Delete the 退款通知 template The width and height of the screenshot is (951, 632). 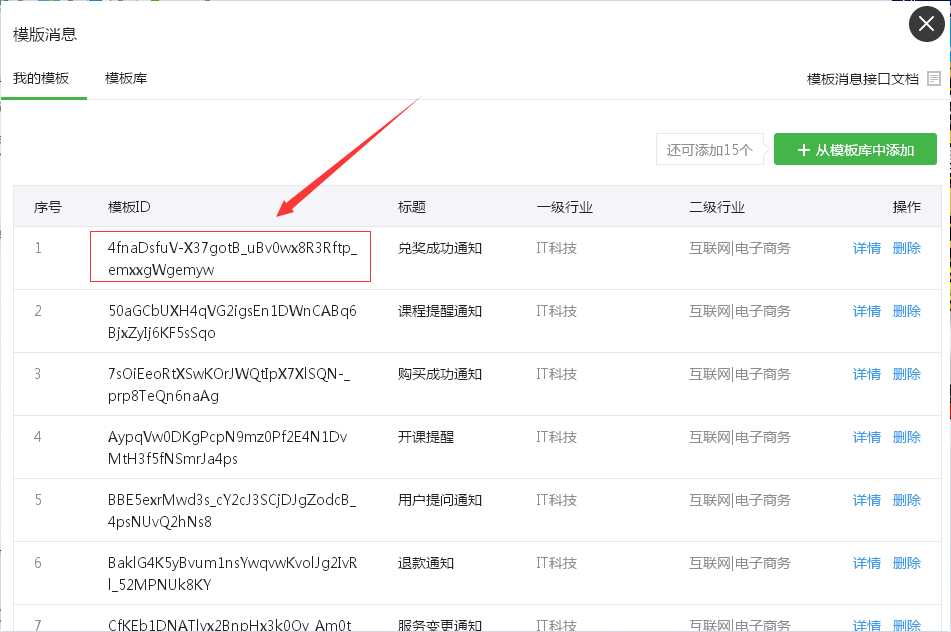point(907,563)
